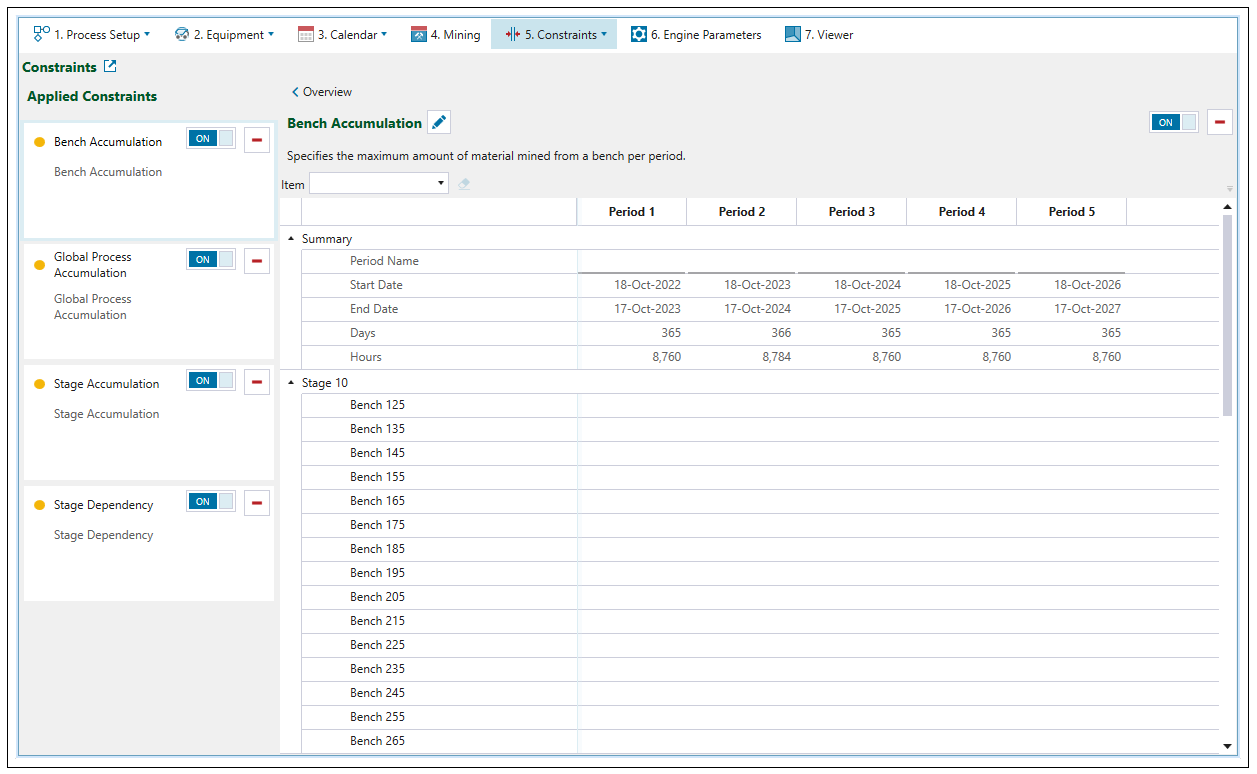Go back to Overview
This screenshot has width=1257, height=774.
322,92
